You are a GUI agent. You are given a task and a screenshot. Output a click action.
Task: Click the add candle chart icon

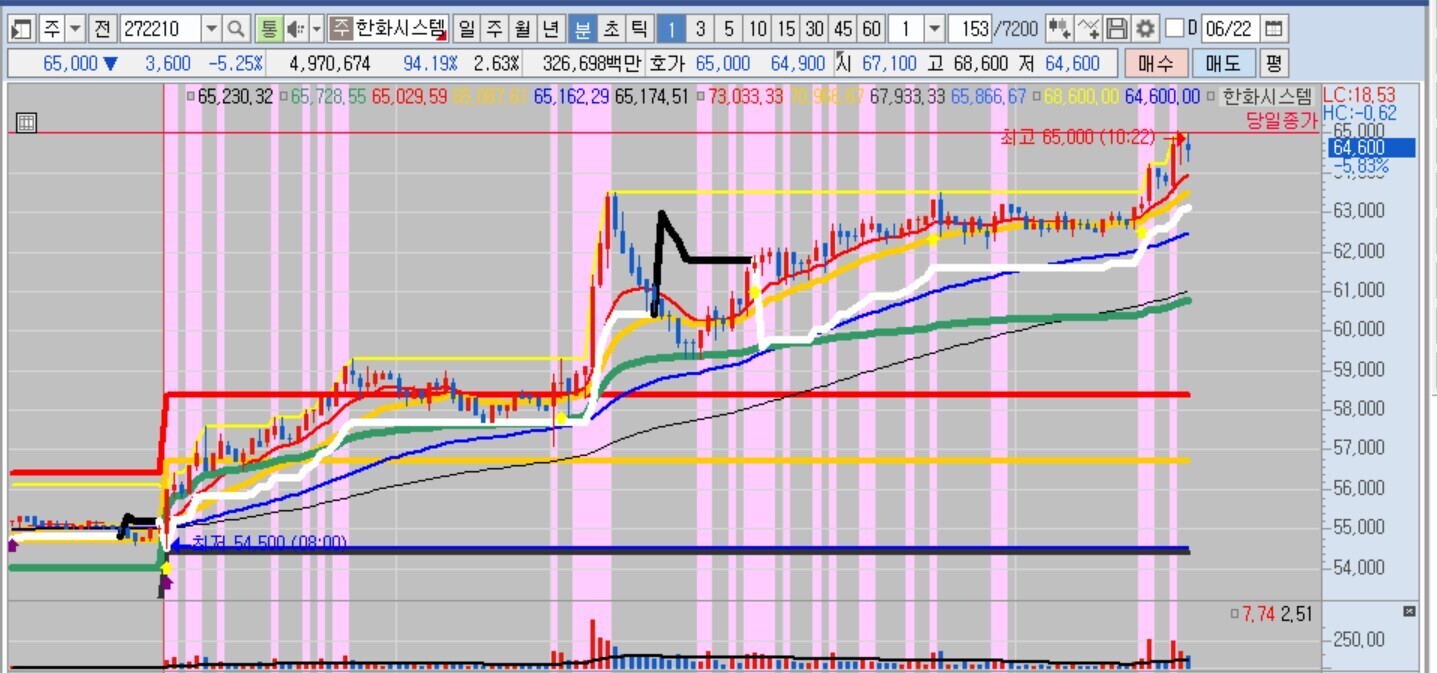[1059, 28]
